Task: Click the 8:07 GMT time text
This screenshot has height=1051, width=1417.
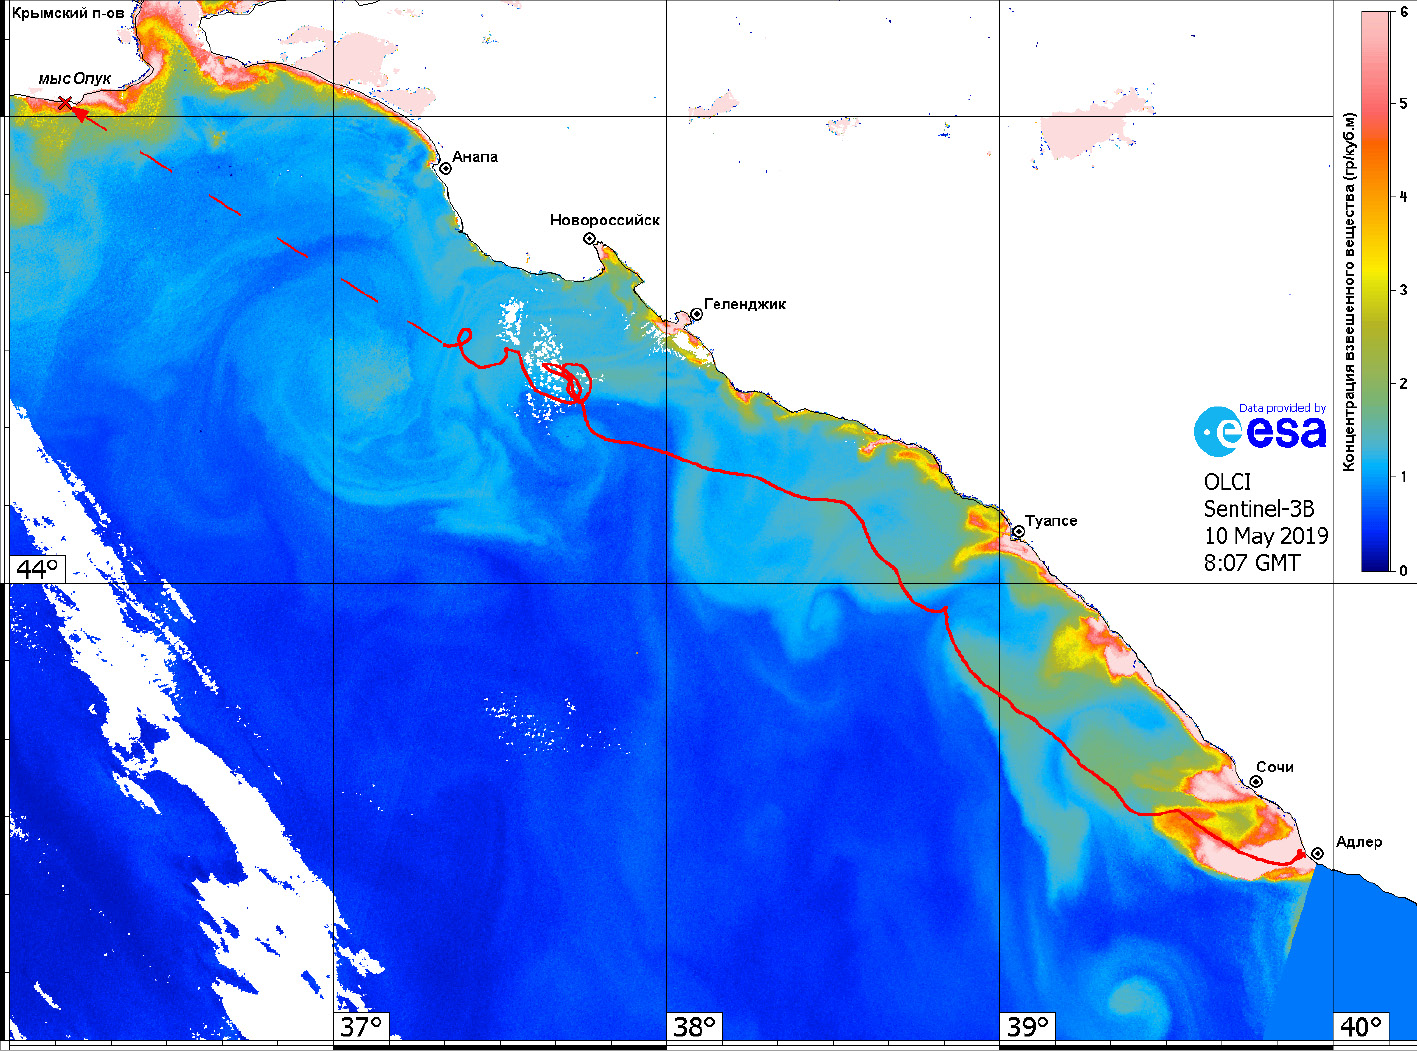Action: pos(1251,563)
